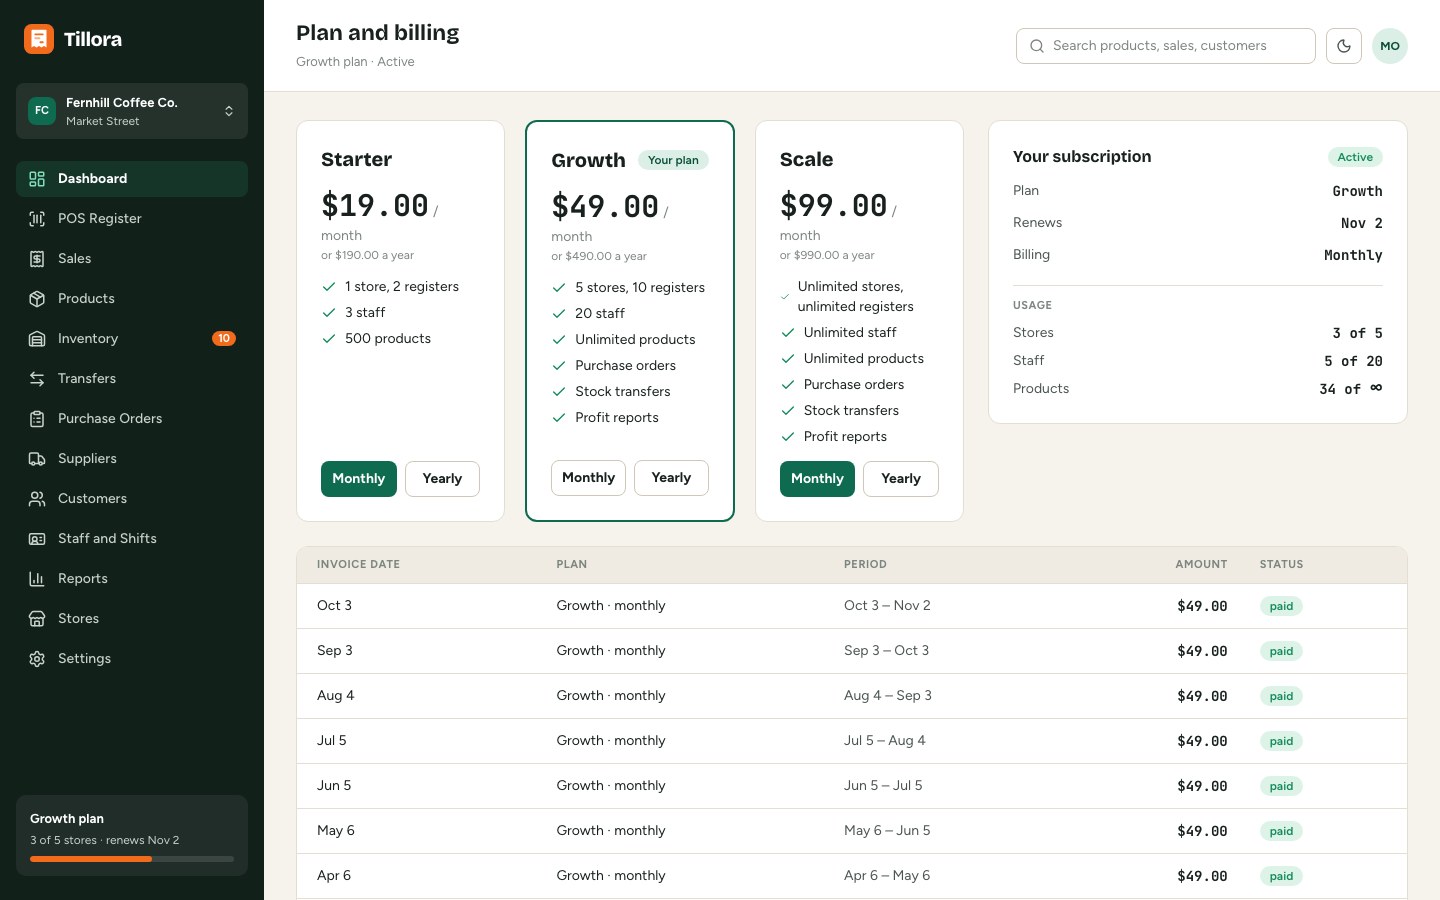This screenshot has height=900, width=1440.
Task: Click 'Unlimited staff' feature in Scale plan
Action: (x=850, y=333)
